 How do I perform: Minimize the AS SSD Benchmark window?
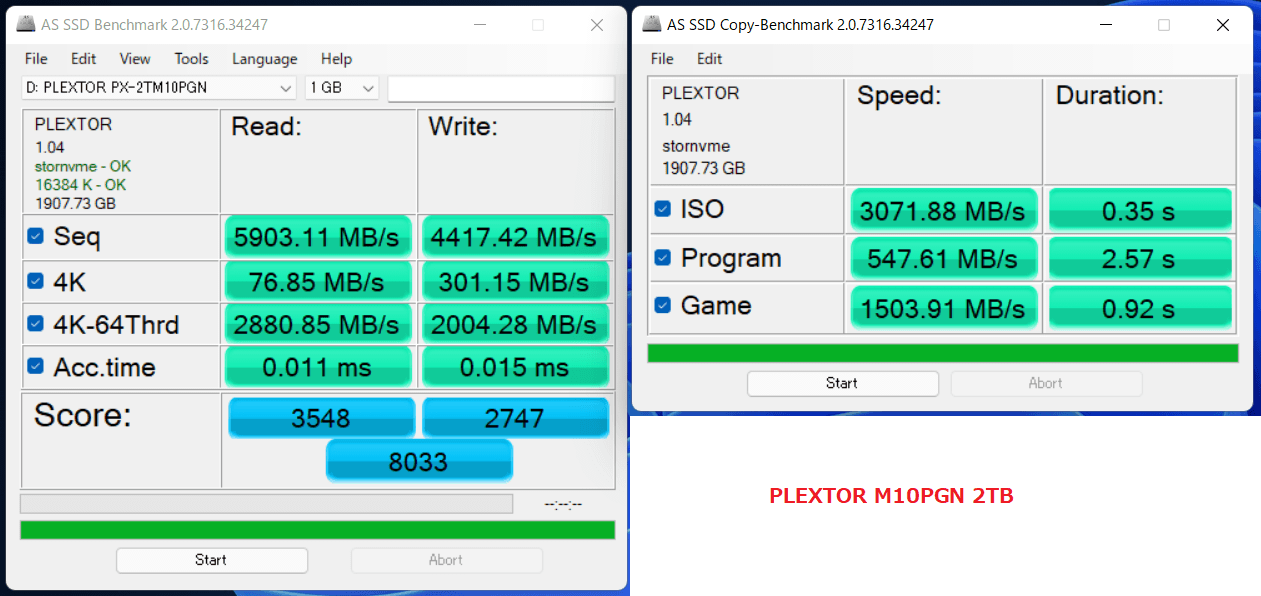(479, 25)
